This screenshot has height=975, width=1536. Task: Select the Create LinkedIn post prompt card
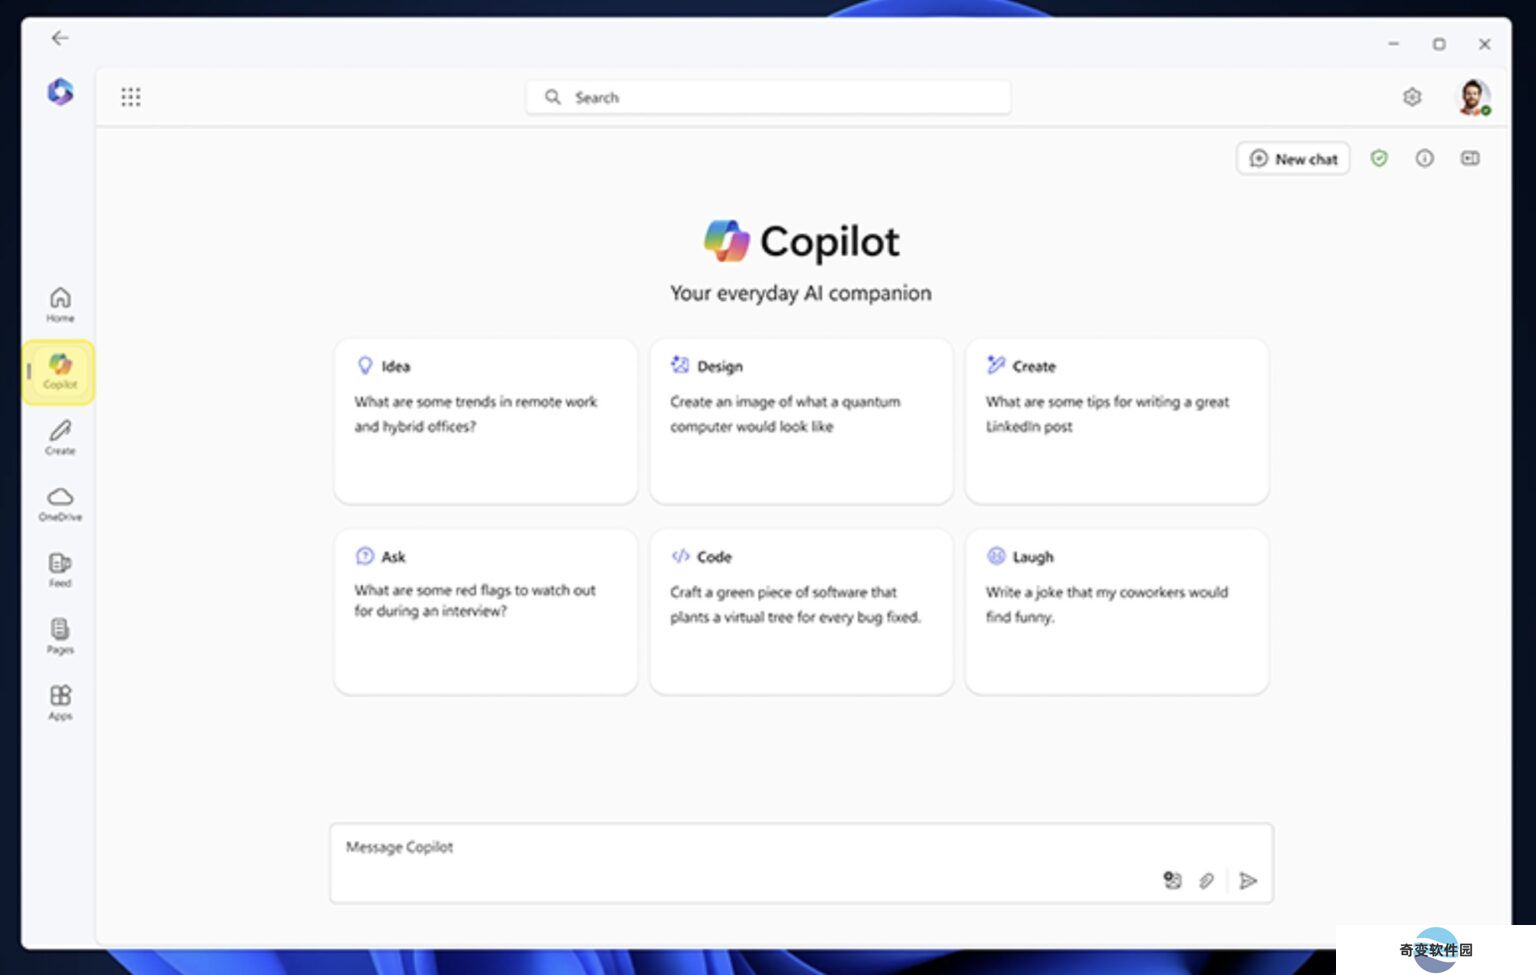(x=1117, y=421)
